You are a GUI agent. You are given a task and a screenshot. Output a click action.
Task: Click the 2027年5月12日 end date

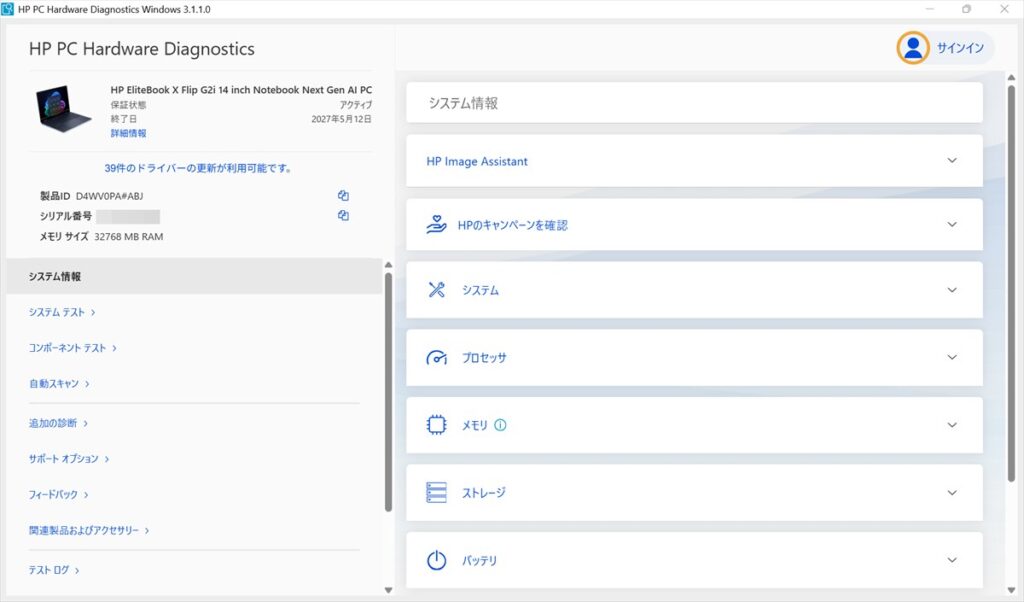[x=342, y=119]
